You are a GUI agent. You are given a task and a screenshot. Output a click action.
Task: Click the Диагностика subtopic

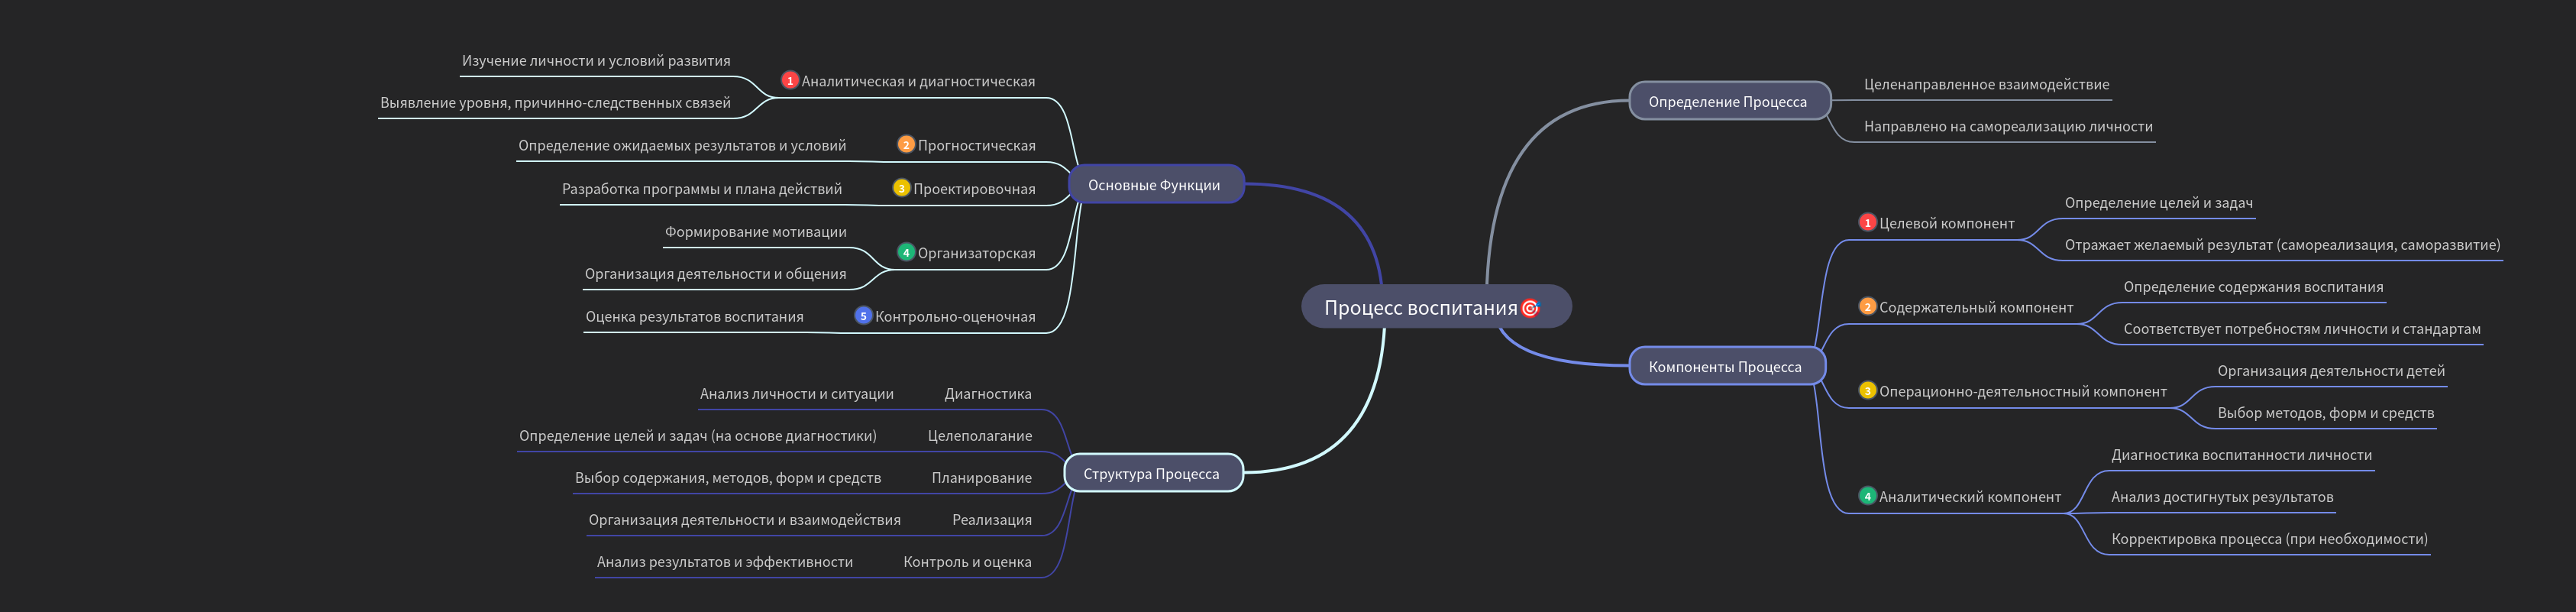pyautogui.click(x=987, y=394)
